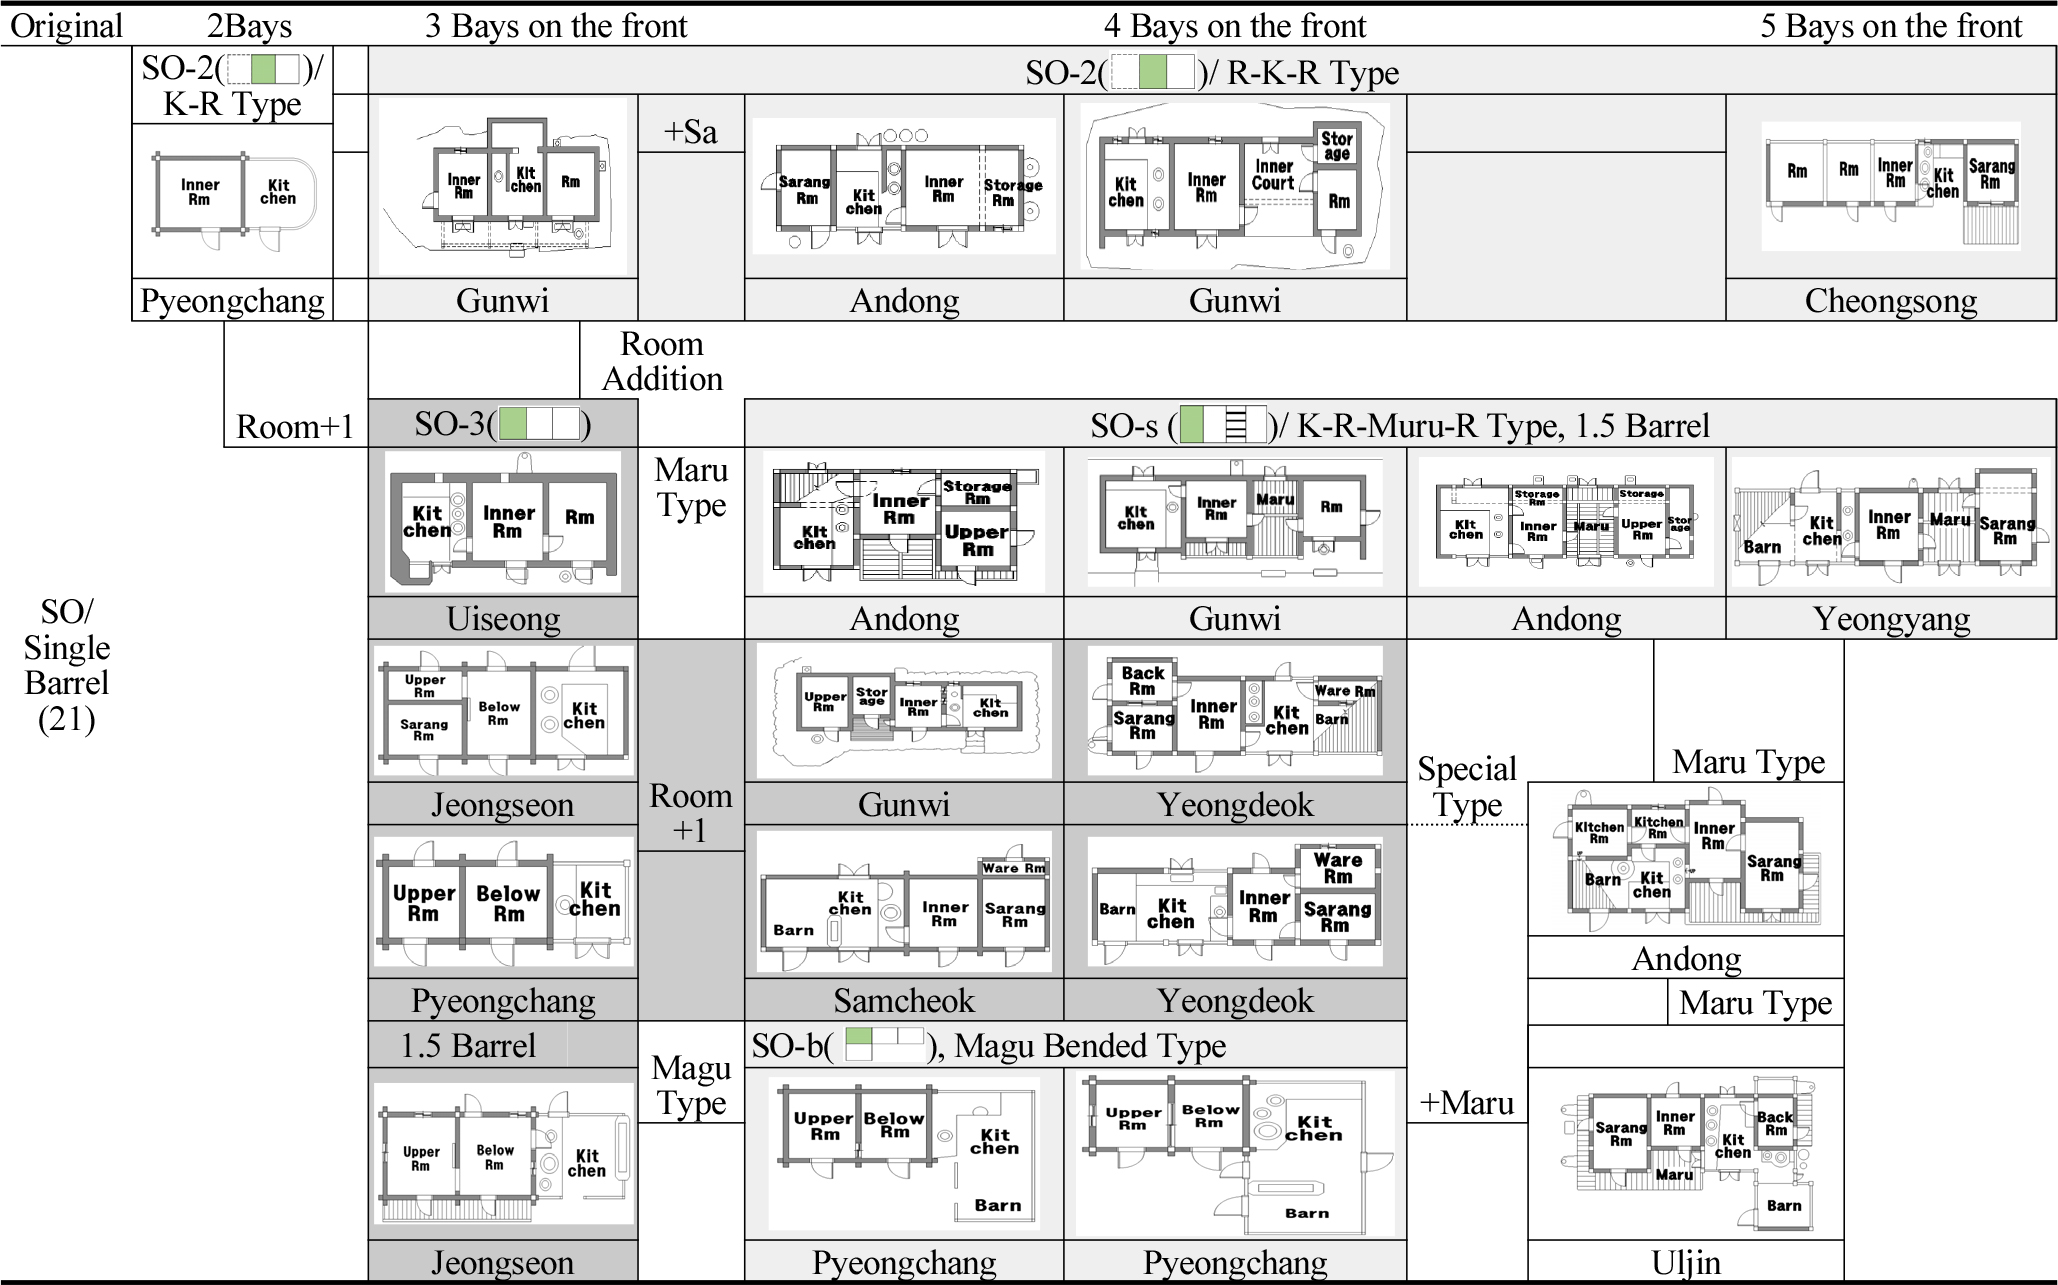Viewport: 2058px width, 1285px height.
Task: Click the 'Special Type' label
Action: tap(1467, 786)
